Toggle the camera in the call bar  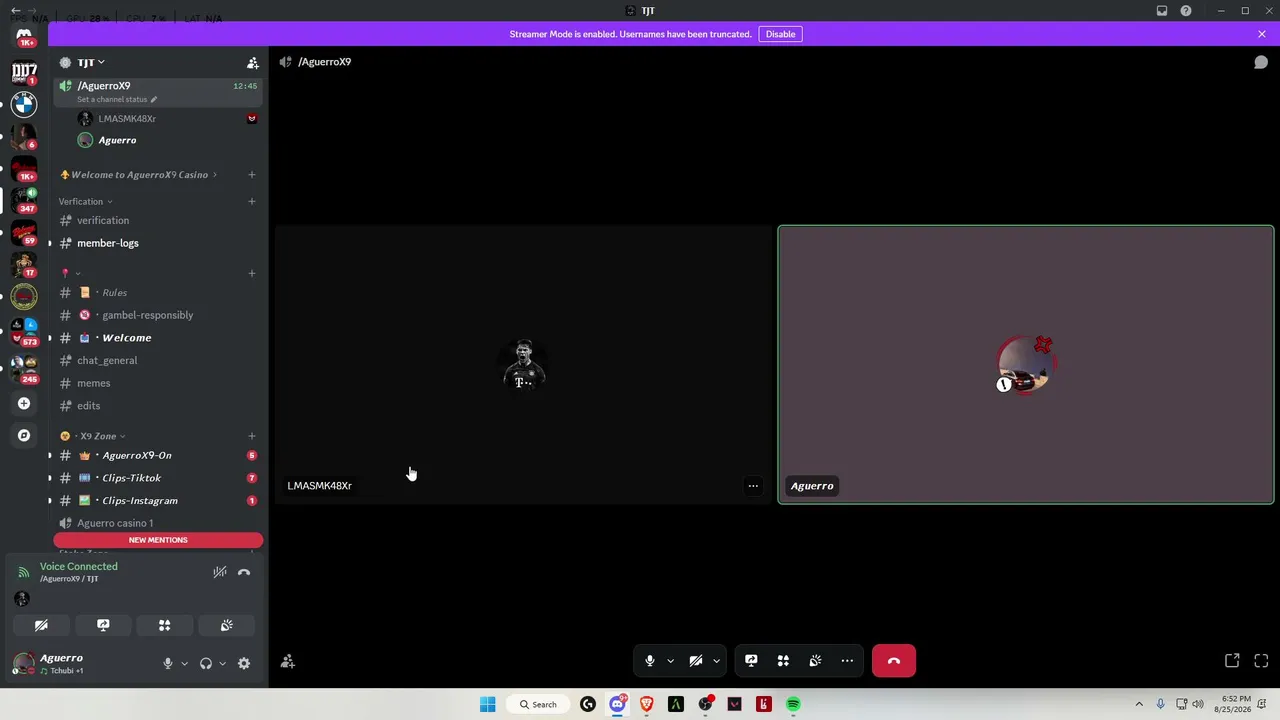(696, 661)
